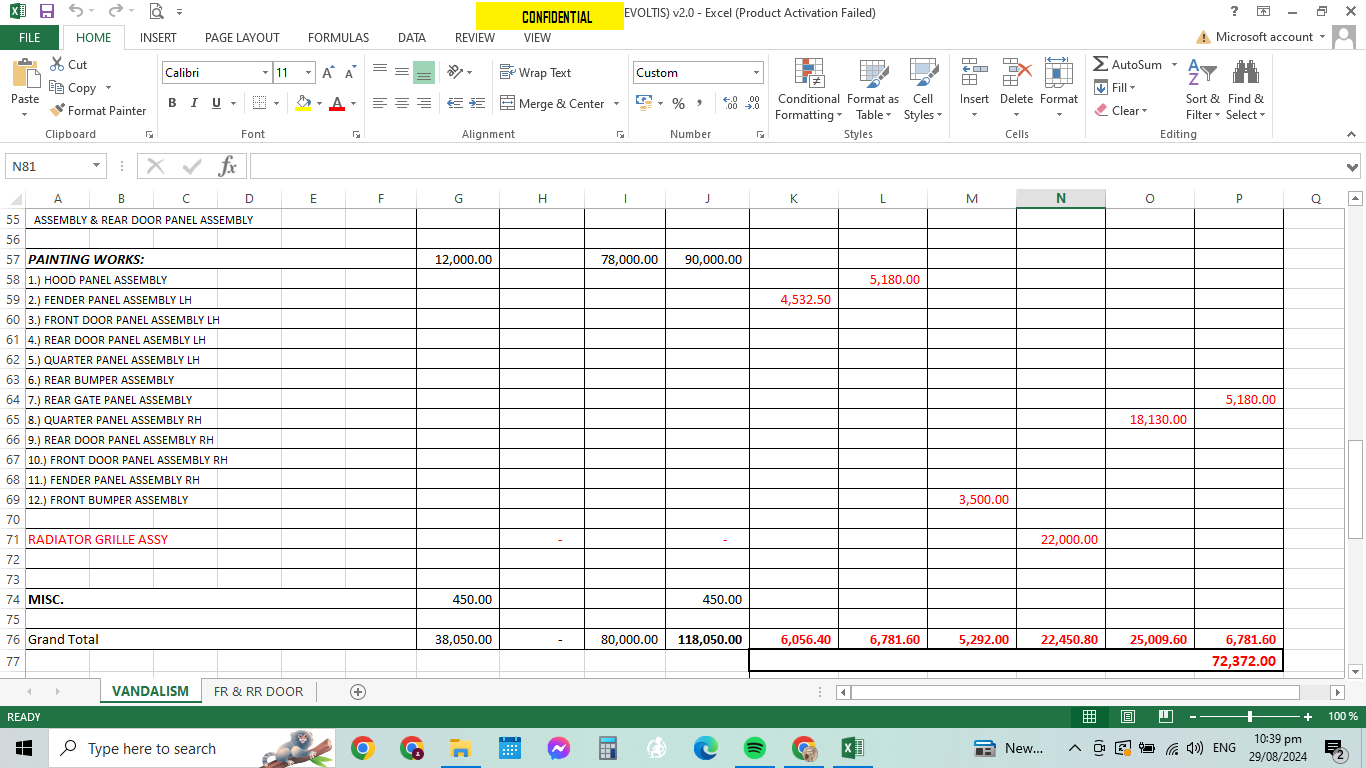Expand the Custom number format dropdown
Image resolution: width=1366 pixels, height=768 pixels.
tap(756, 73)
